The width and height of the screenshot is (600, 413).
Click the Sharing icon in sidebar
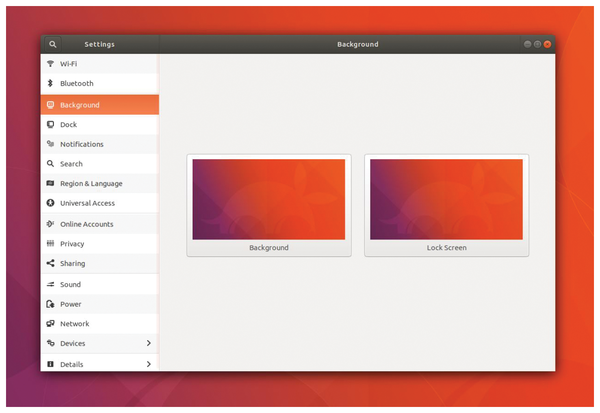coord(50,264)
